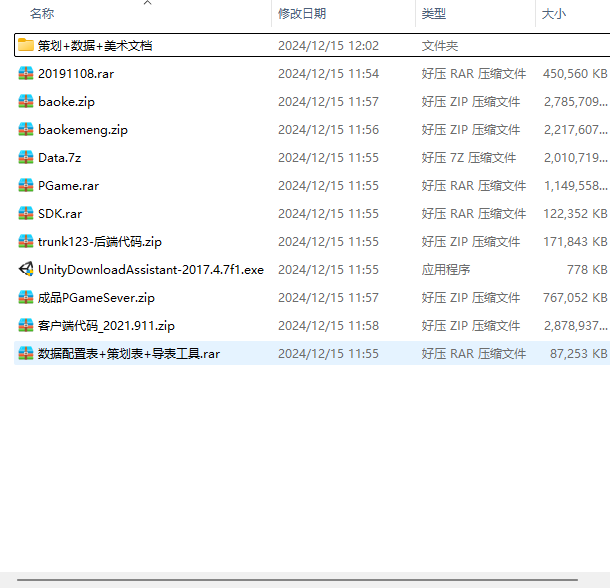Sort by the 名称 column header

[42, 14]
